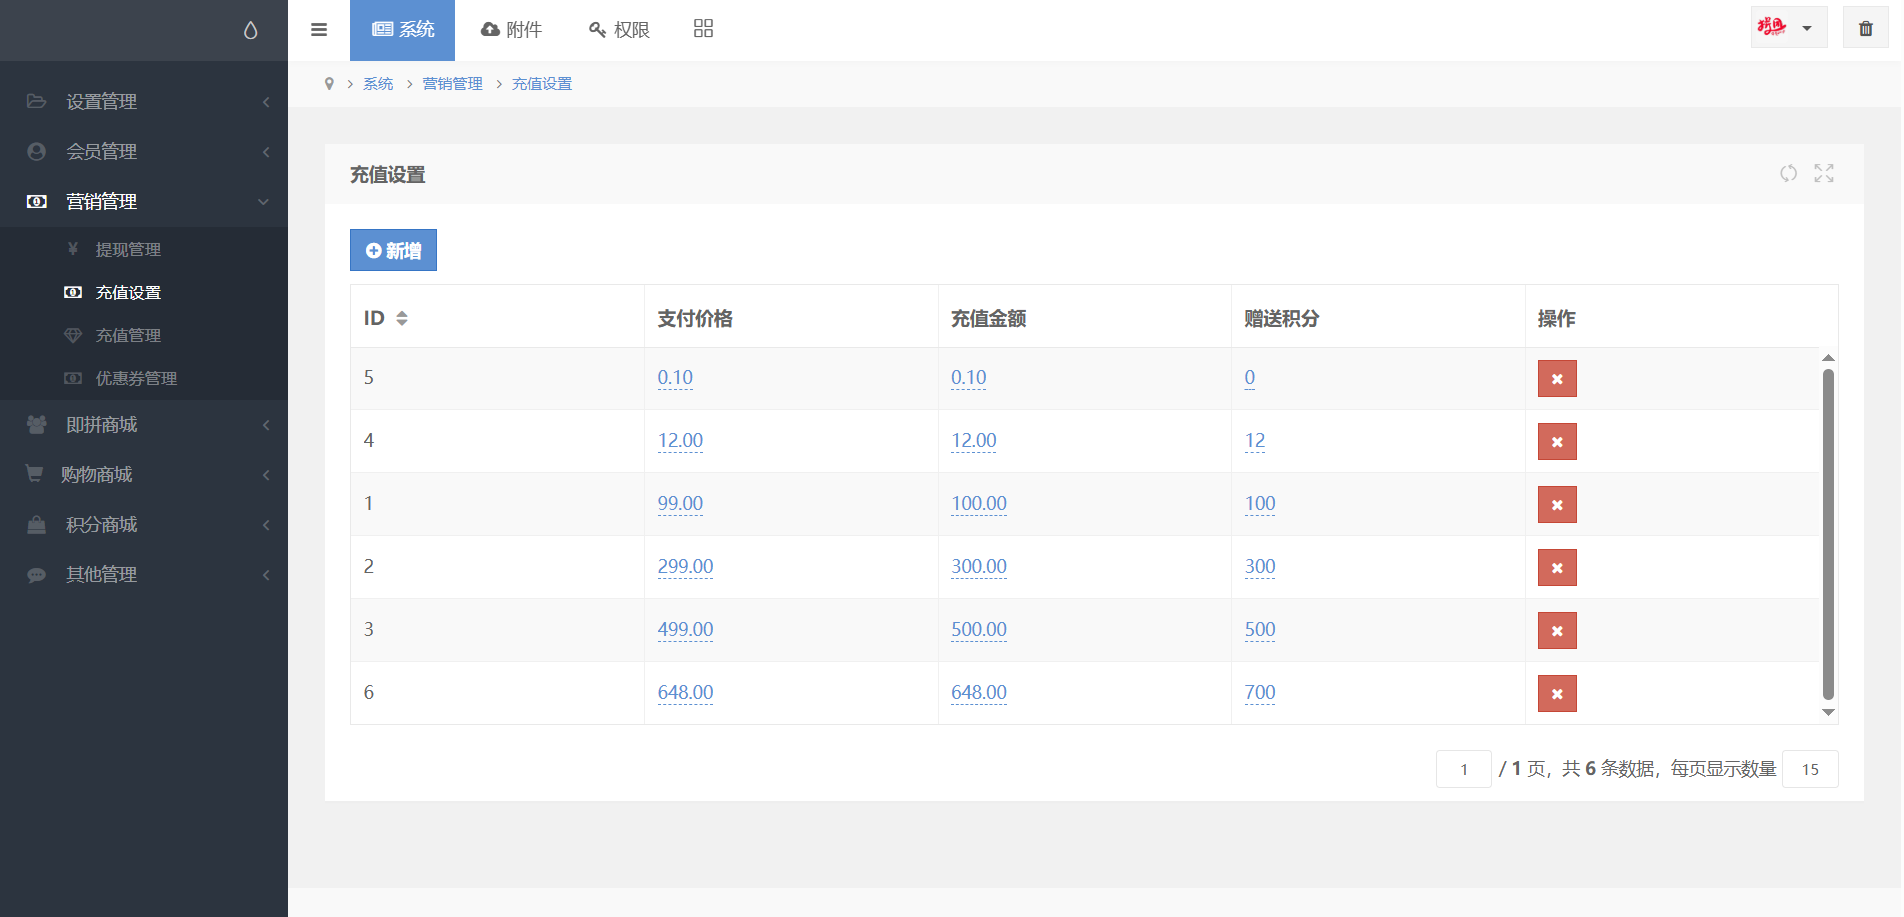The image size is (1904, 917).
Task: Collapse the 营销管理 sidebar section
Action: click(144, 202)
